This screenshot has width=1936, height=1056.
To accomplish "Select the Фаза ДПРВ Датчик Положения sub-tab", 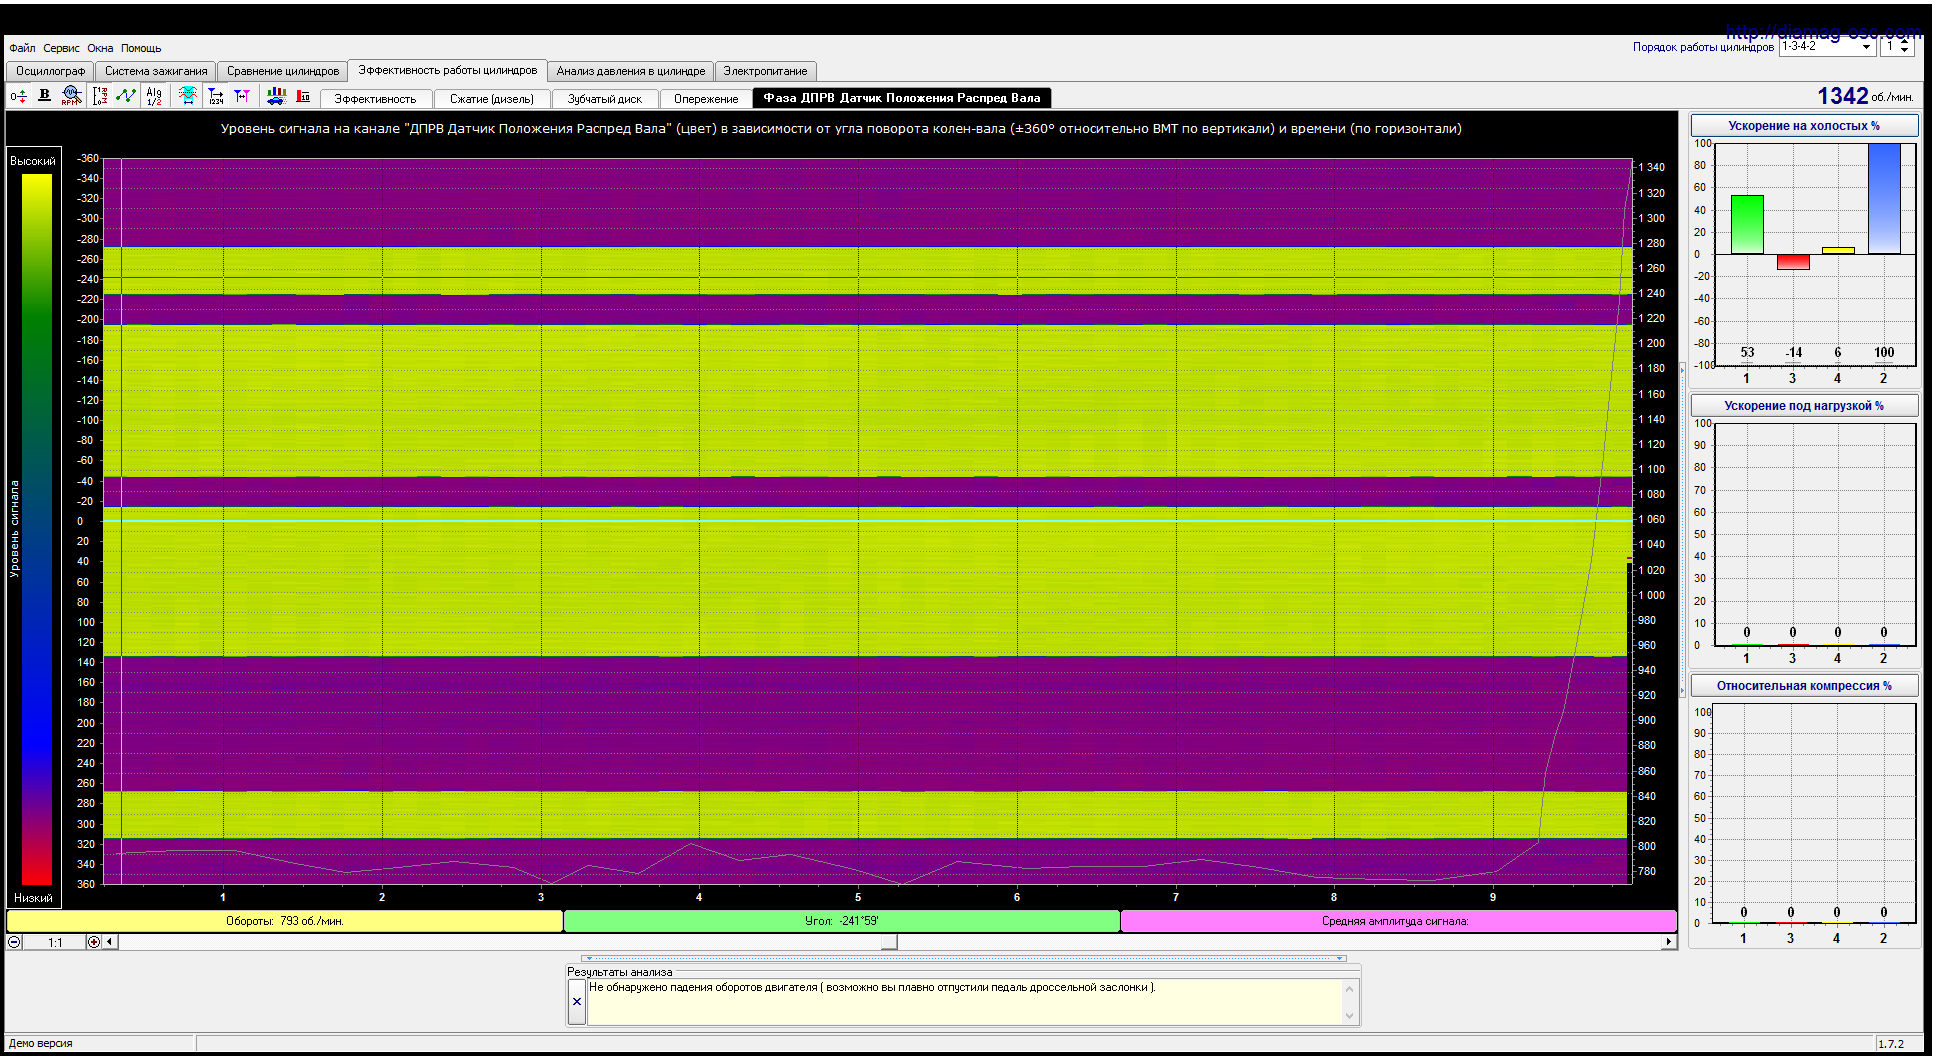I will click(x=902, y=98).
